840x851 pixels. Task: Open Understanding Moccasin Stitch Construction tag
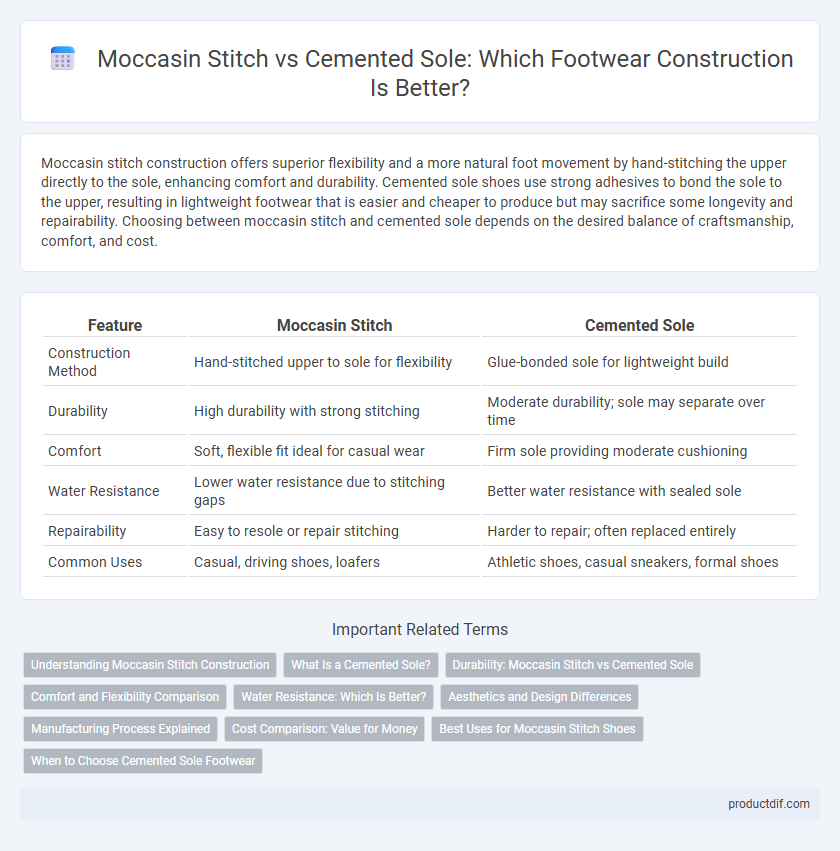click(x=150, y=665)
